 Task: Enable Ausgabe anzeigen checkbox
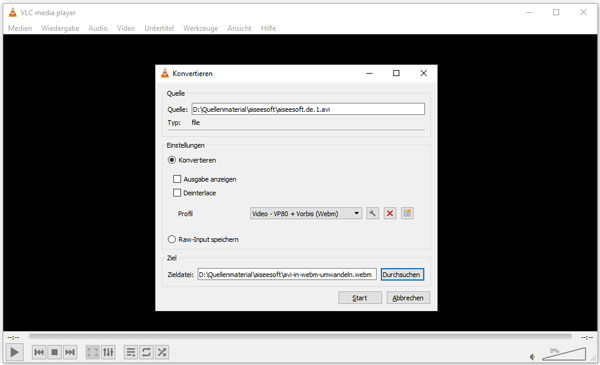177,179
